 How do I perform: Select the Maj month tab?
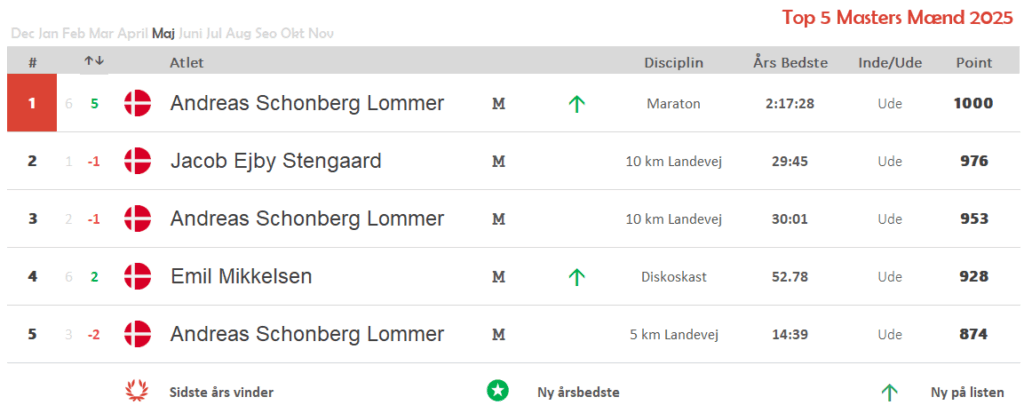pos(163,33)
